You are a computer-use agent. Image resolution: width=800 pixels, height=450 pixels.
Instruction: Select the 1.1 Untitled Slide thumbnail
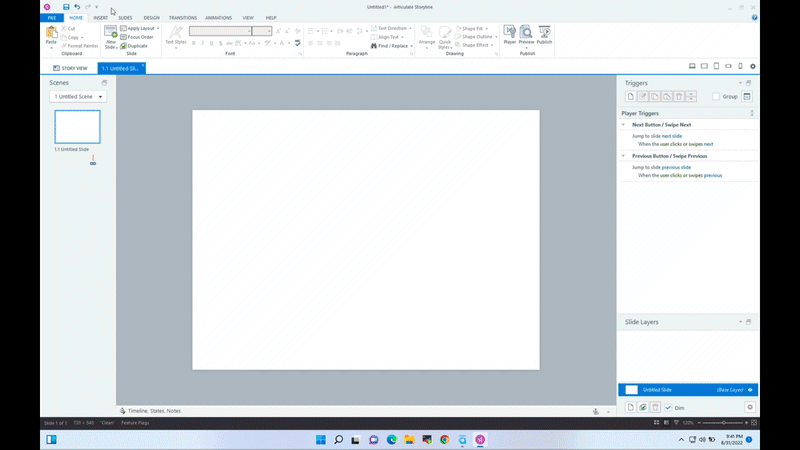(x=77, y=127)
